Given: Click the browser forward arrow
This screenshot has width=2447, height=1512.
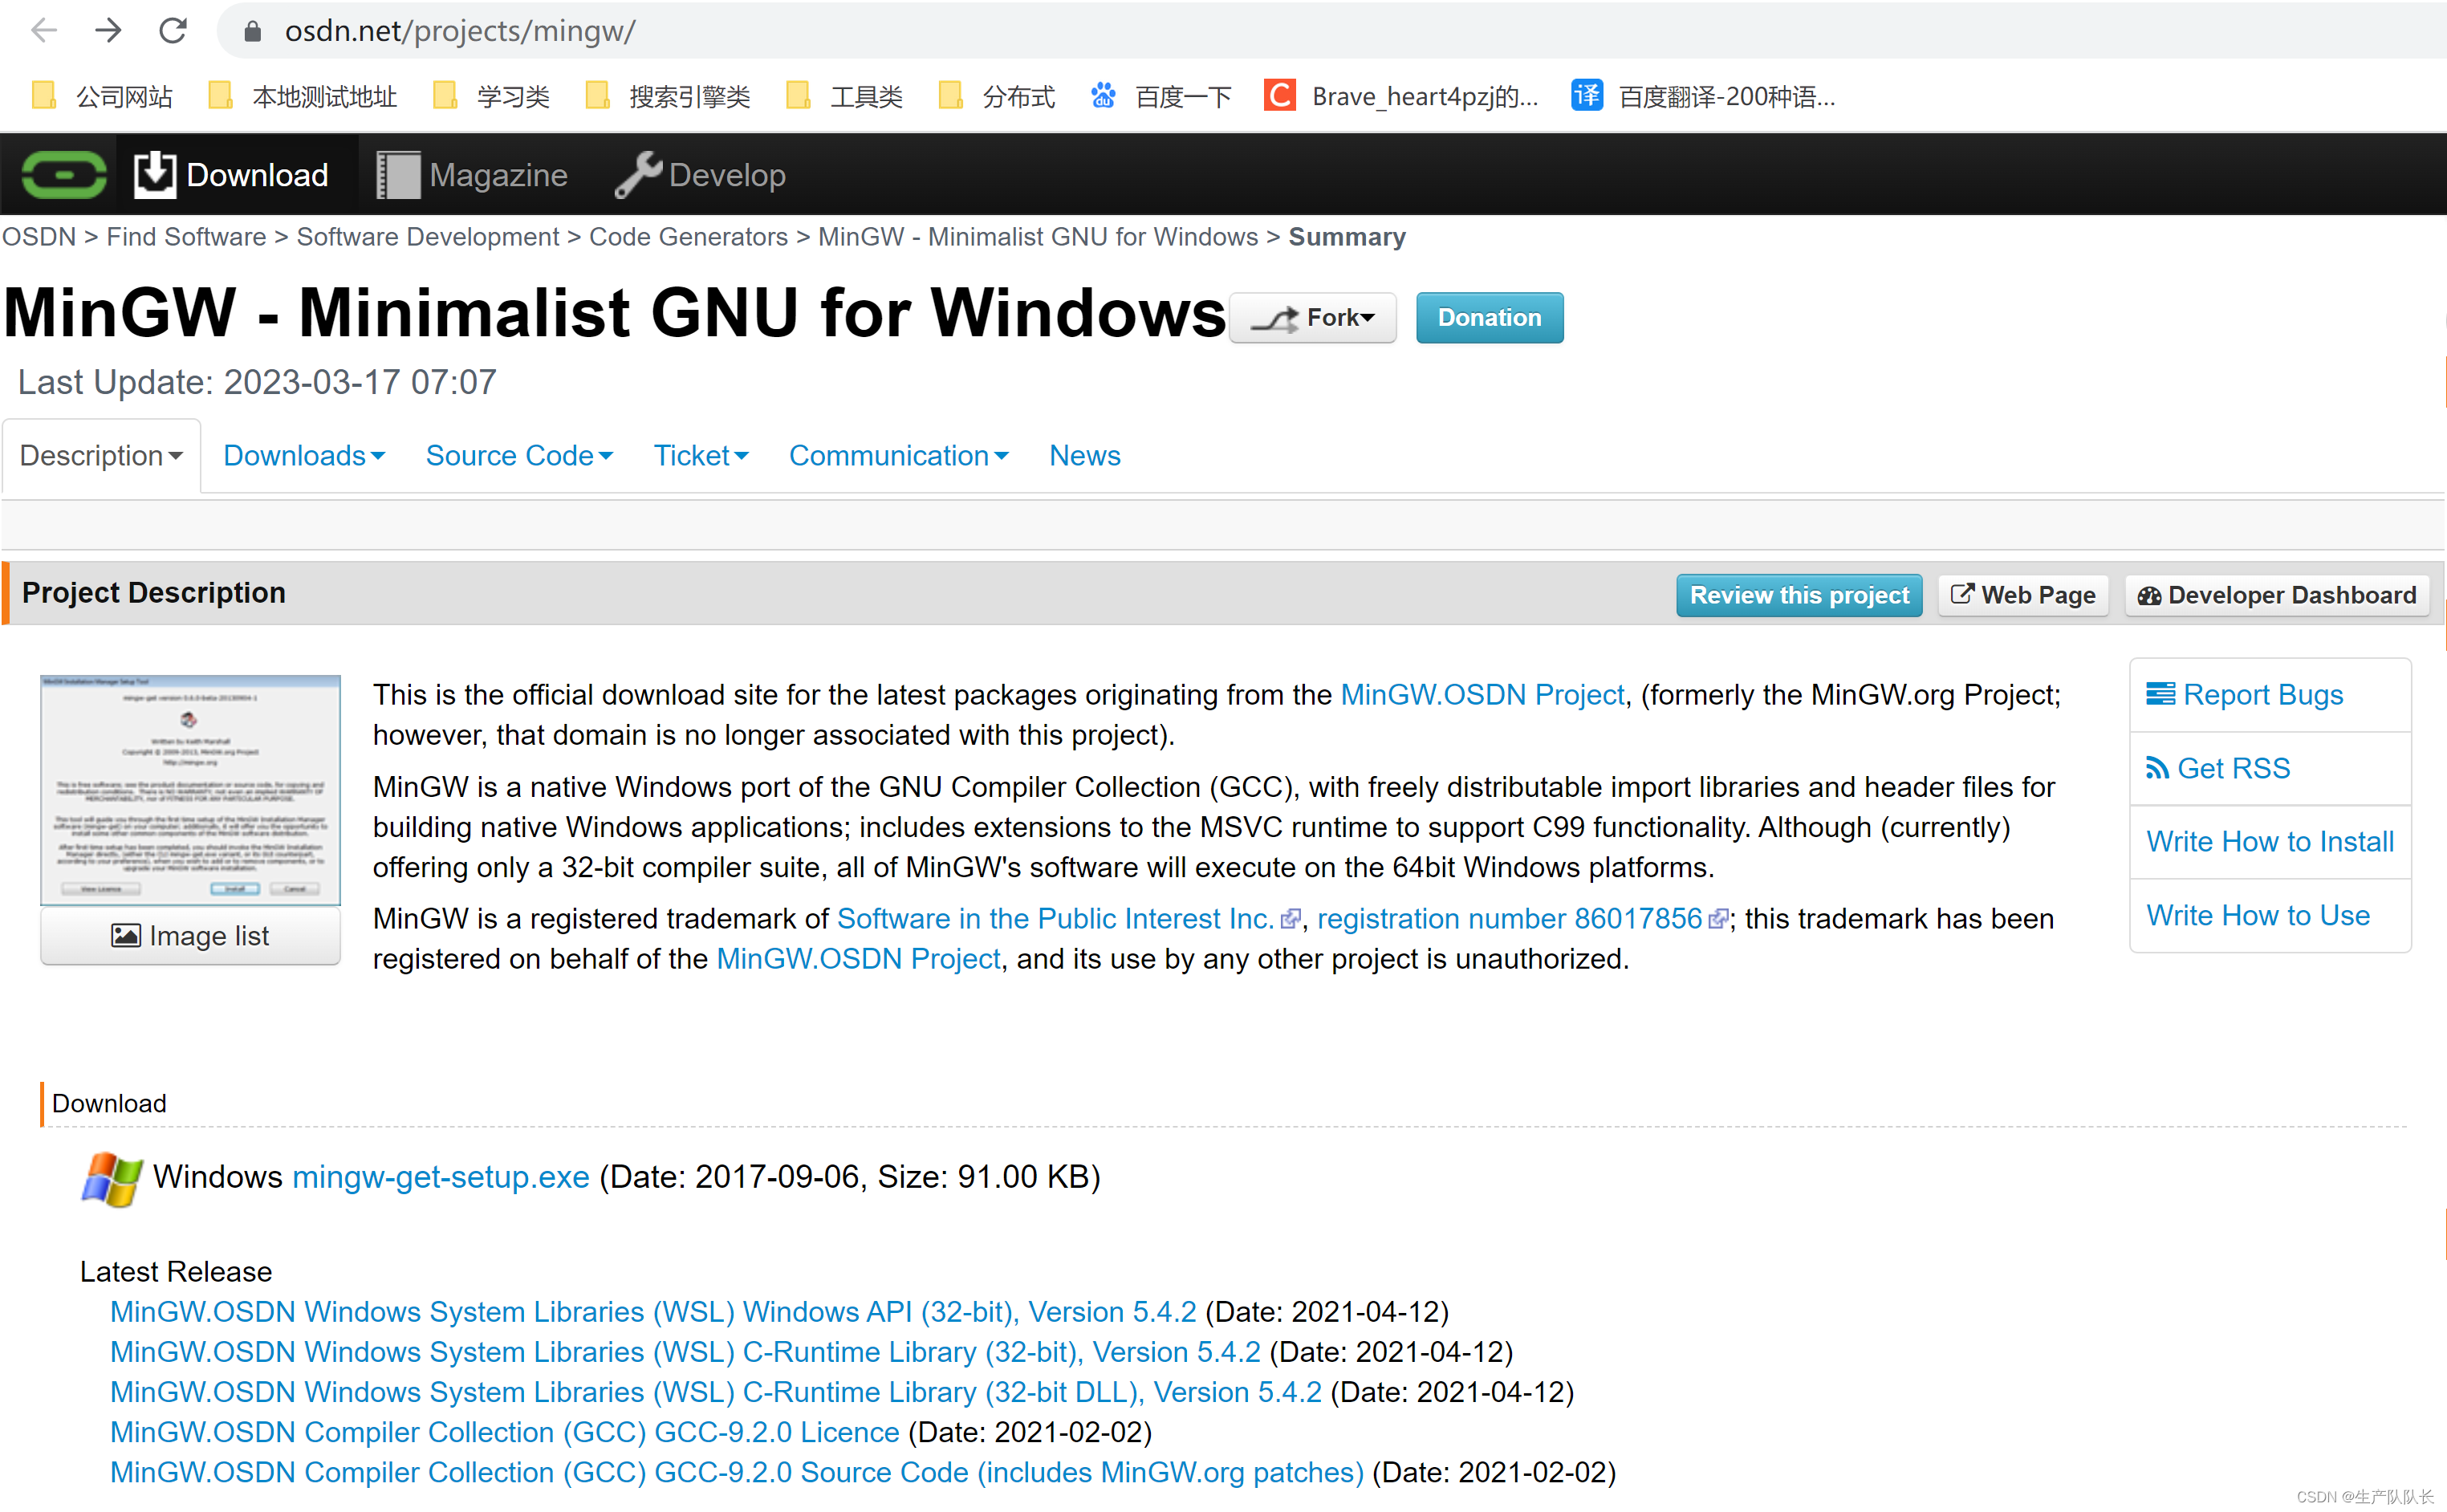Looking at the screenshot, I should [108, 31].
